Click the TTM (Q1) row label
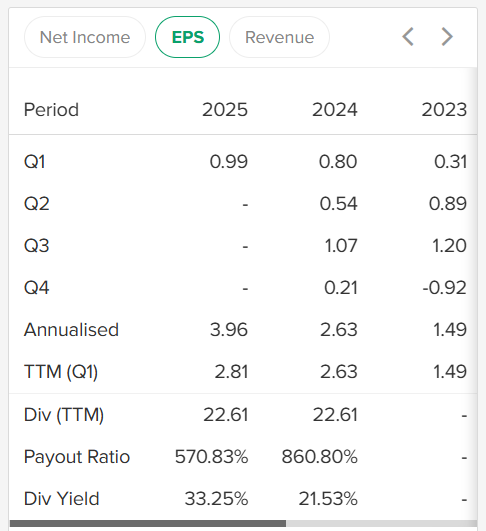This screenshot has height=531, width=486. (61, 371)
